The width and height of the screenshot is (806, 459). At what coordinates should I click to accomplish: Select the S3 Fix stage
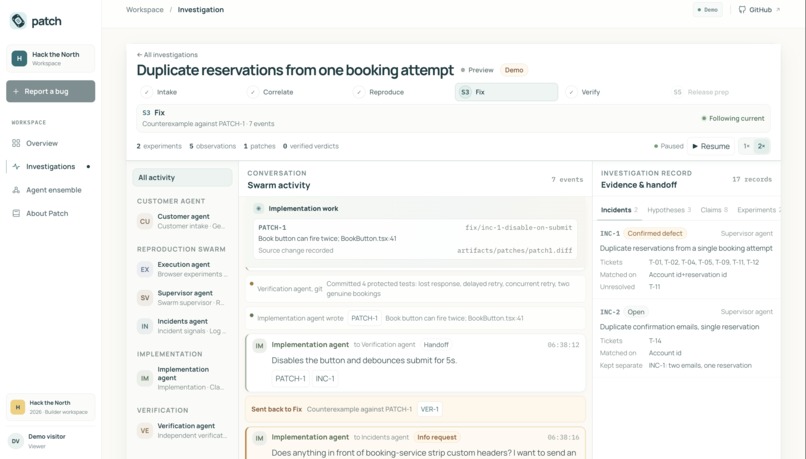point(506,92)
